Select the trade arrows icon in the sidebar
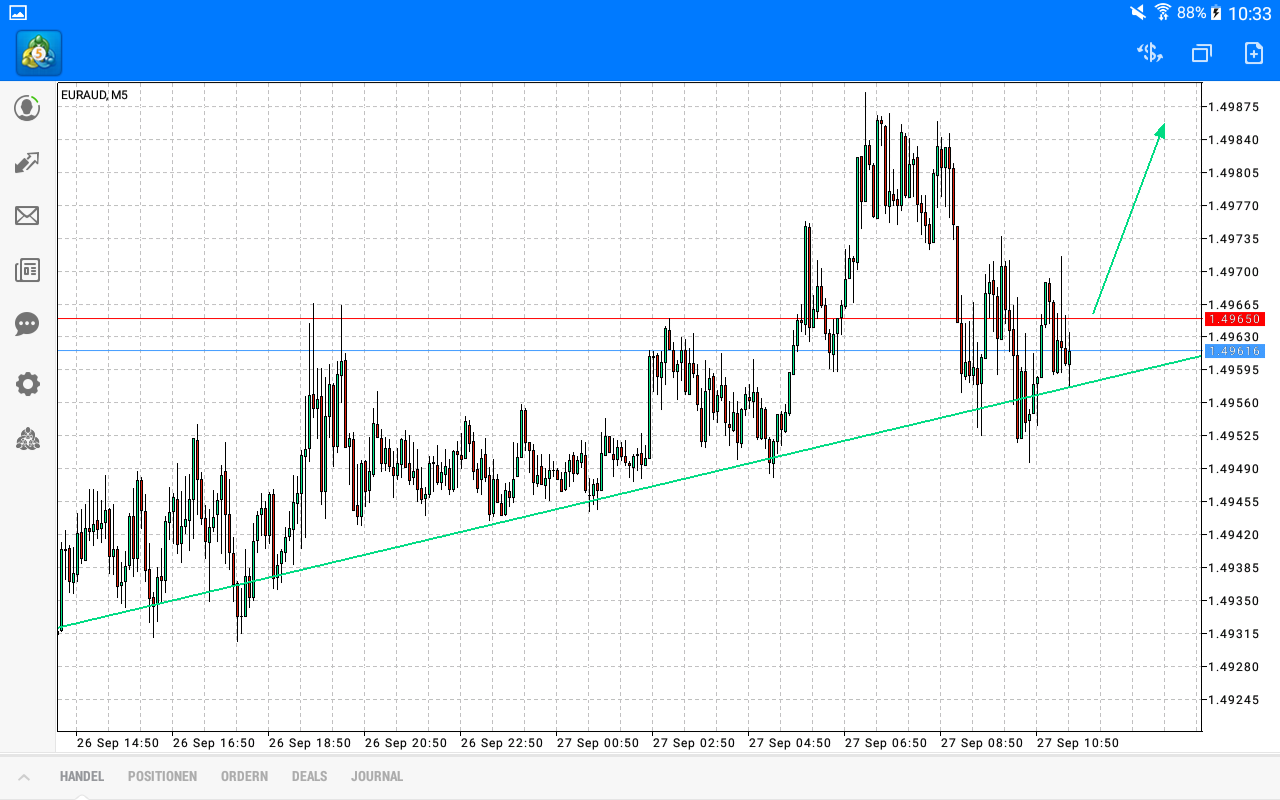 pyautogui.click(x=27, y=162)
